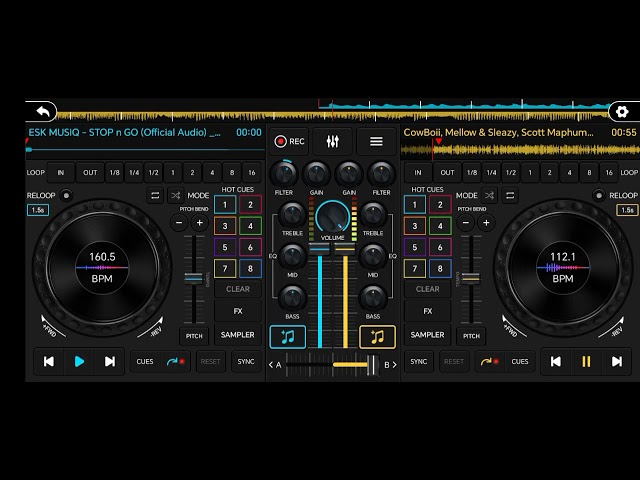Image resolution: width=640 pixels, height=480 pixels.
Task: Click deck A turntable showing 160.5 BPM
Action: (102, 268)
